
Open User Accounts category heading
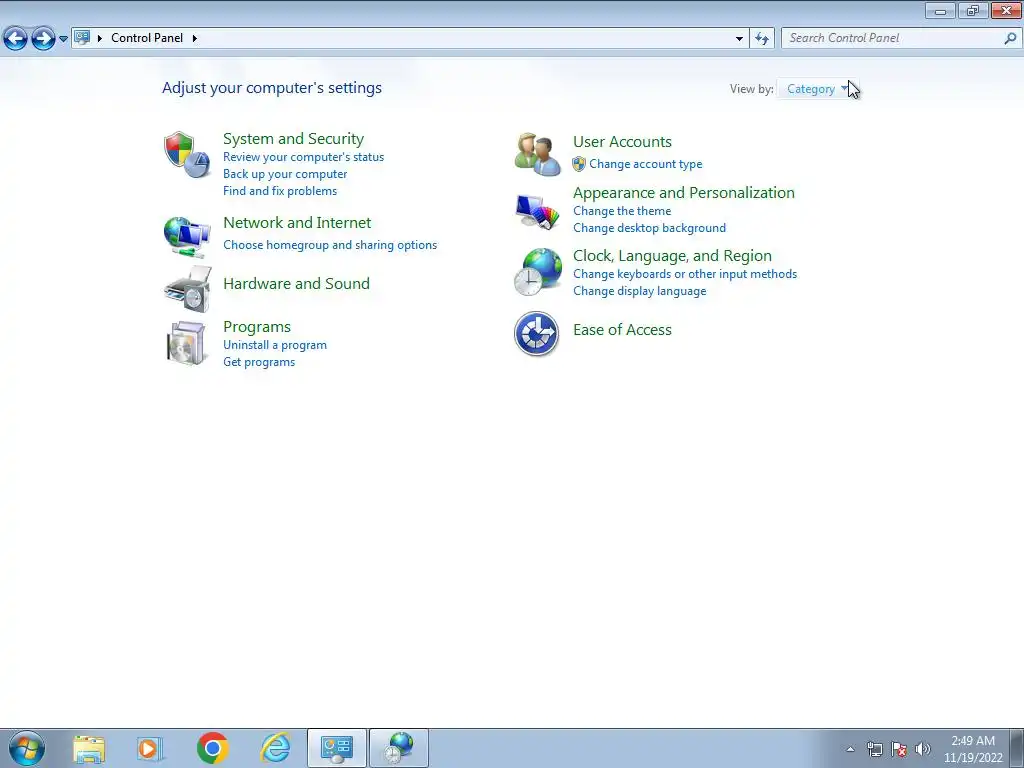622,142
